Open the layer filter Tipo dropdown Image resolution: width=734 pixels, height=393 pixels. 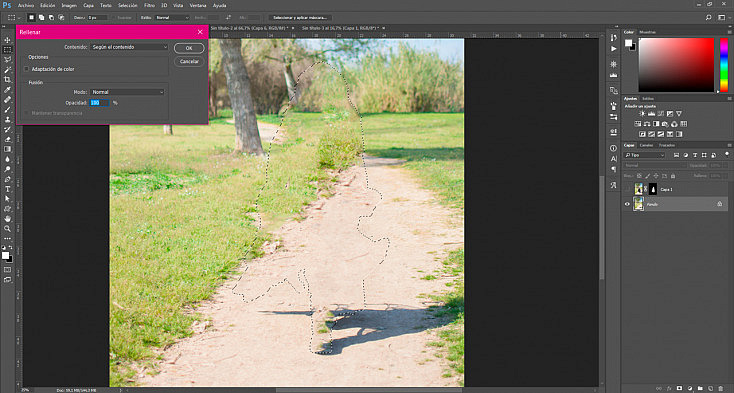(645, 155)
